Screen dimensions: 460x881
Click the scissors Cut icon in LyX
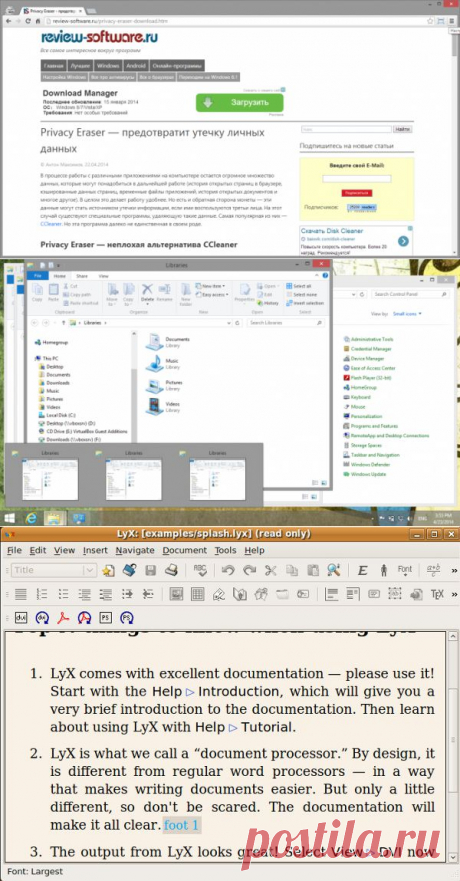coord(271,570)
